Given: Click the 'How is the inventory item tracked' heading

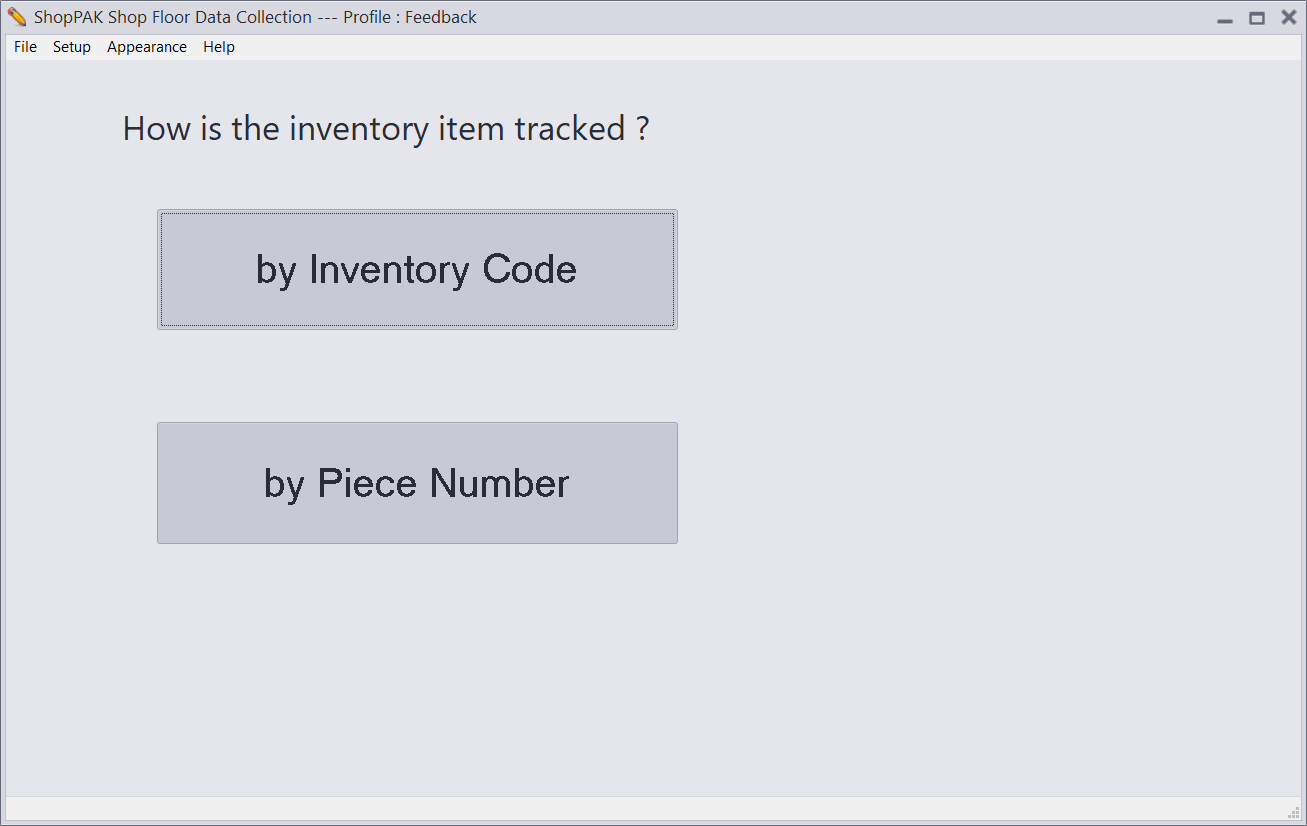Looking at the screenshot, I should point(386,129).
